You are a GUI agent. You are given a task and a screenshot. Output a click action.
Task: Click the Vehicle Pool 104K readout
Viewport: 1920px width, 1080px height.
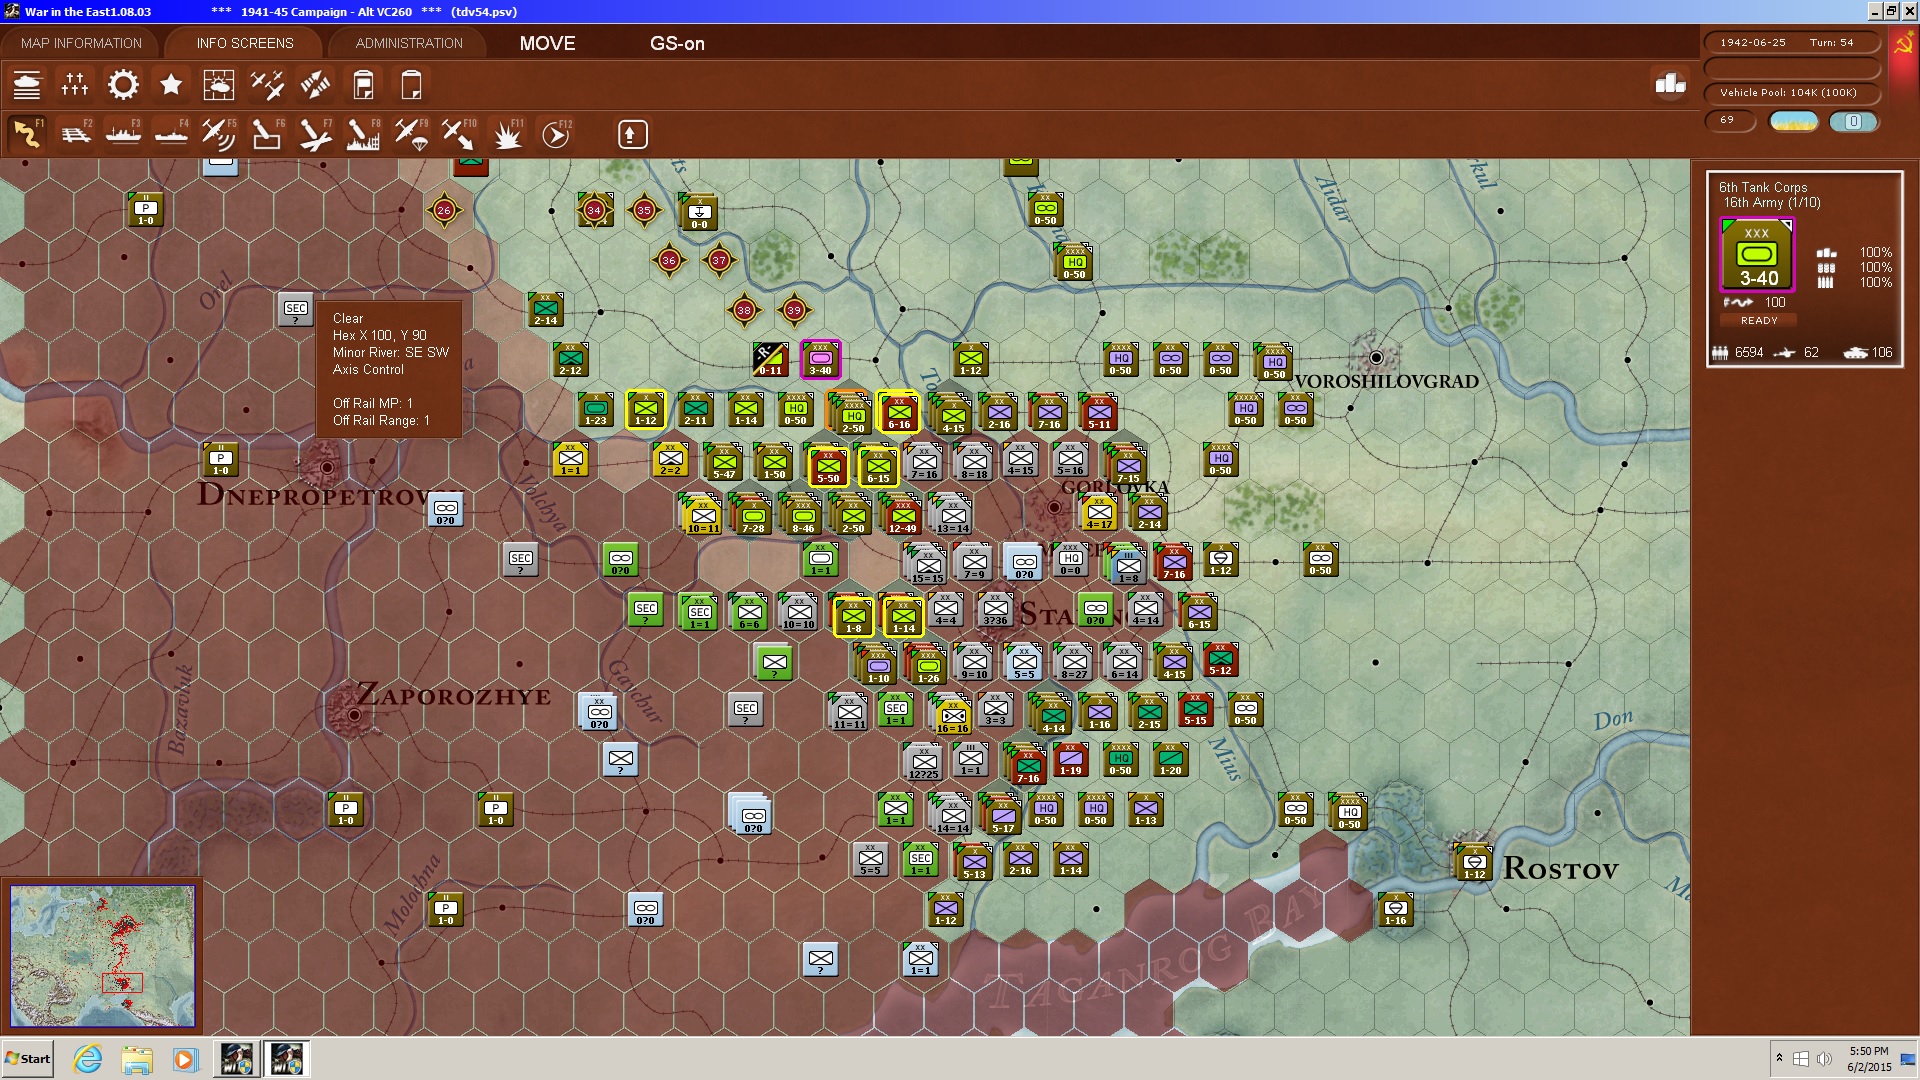pyautogui.click(x=1791, y=92)
